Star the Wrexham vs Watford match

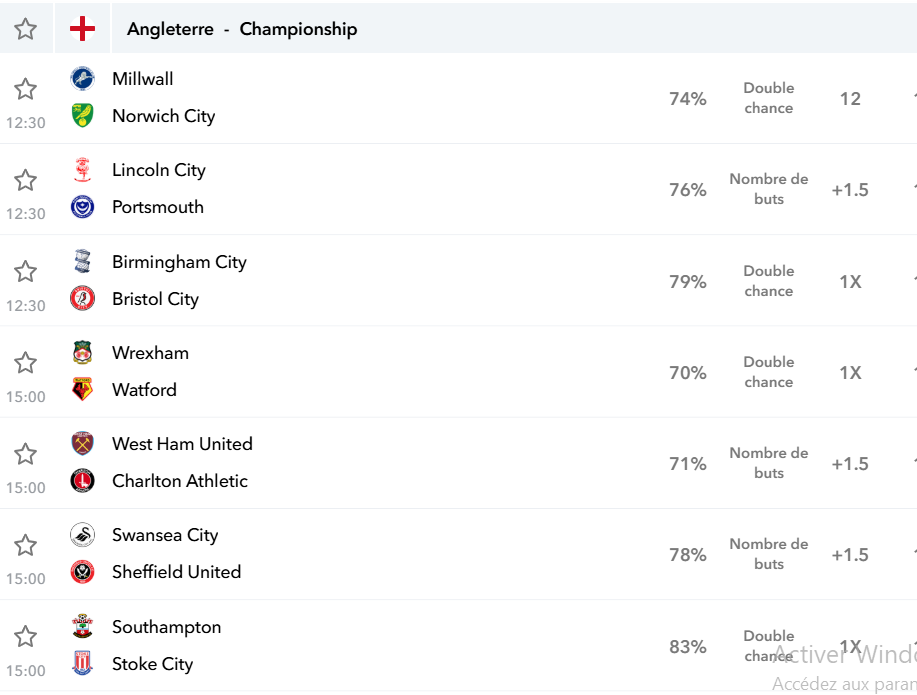click(26, 363)
